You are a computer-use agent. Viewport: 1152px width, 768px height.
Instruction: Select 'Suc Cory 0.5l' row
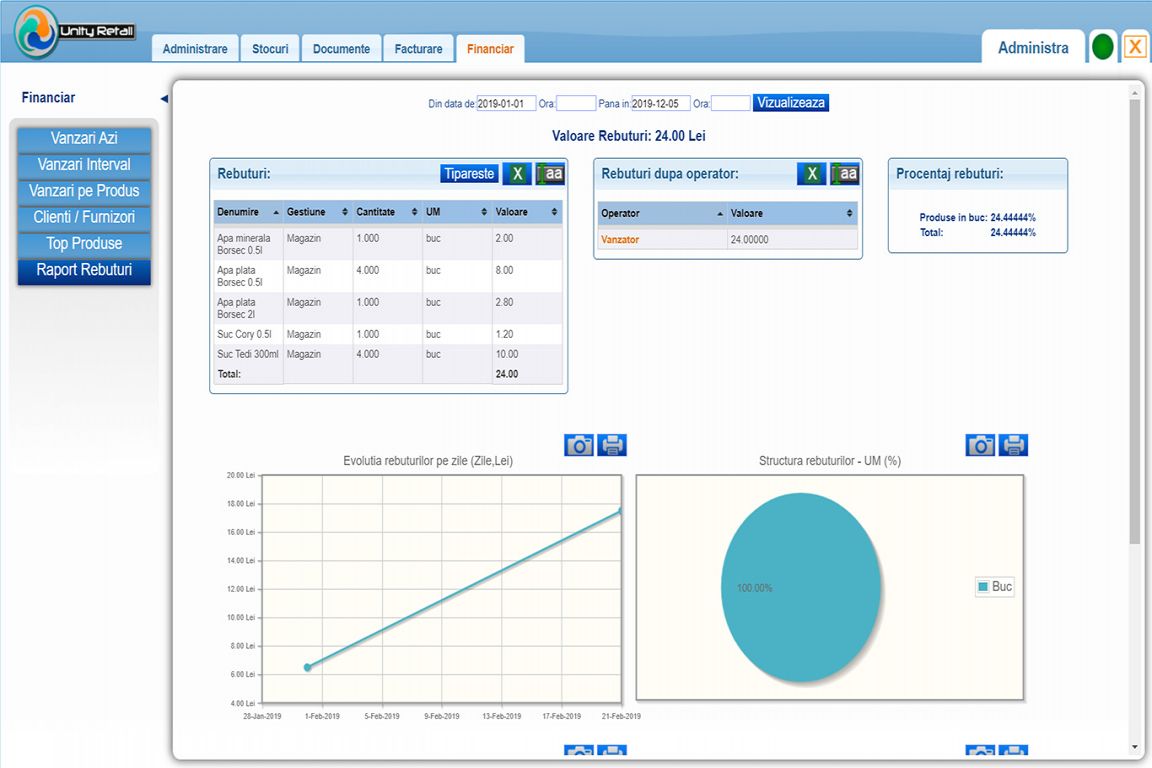tap(388, 334)
